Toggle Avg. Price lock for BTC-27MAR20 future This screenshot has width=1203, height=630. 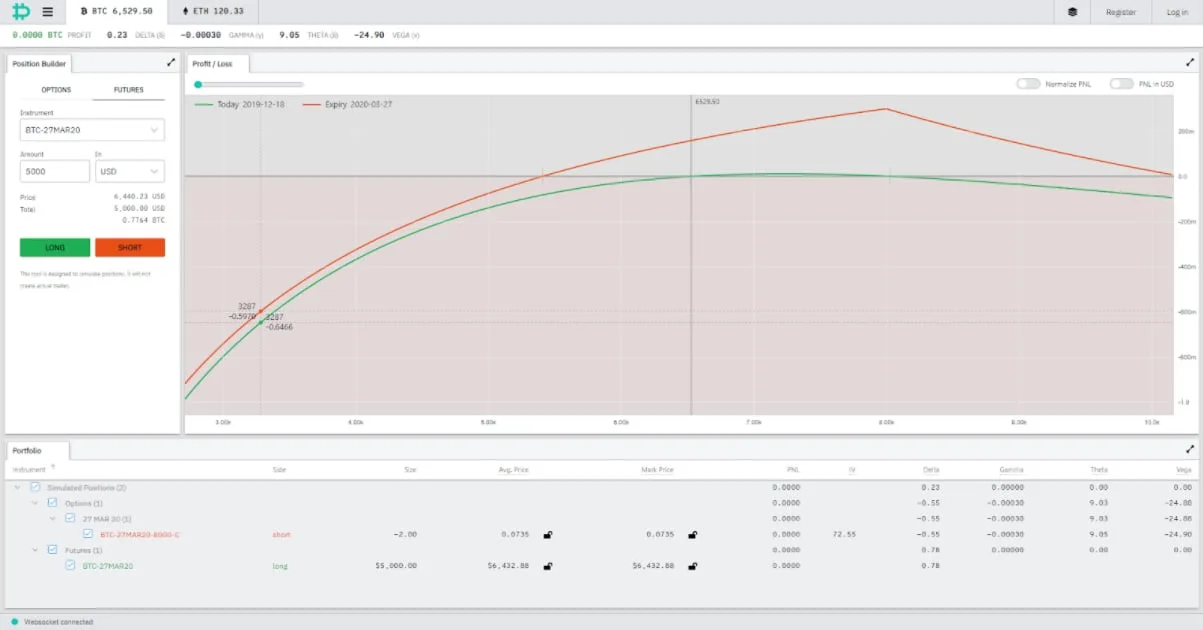point(547,566)
